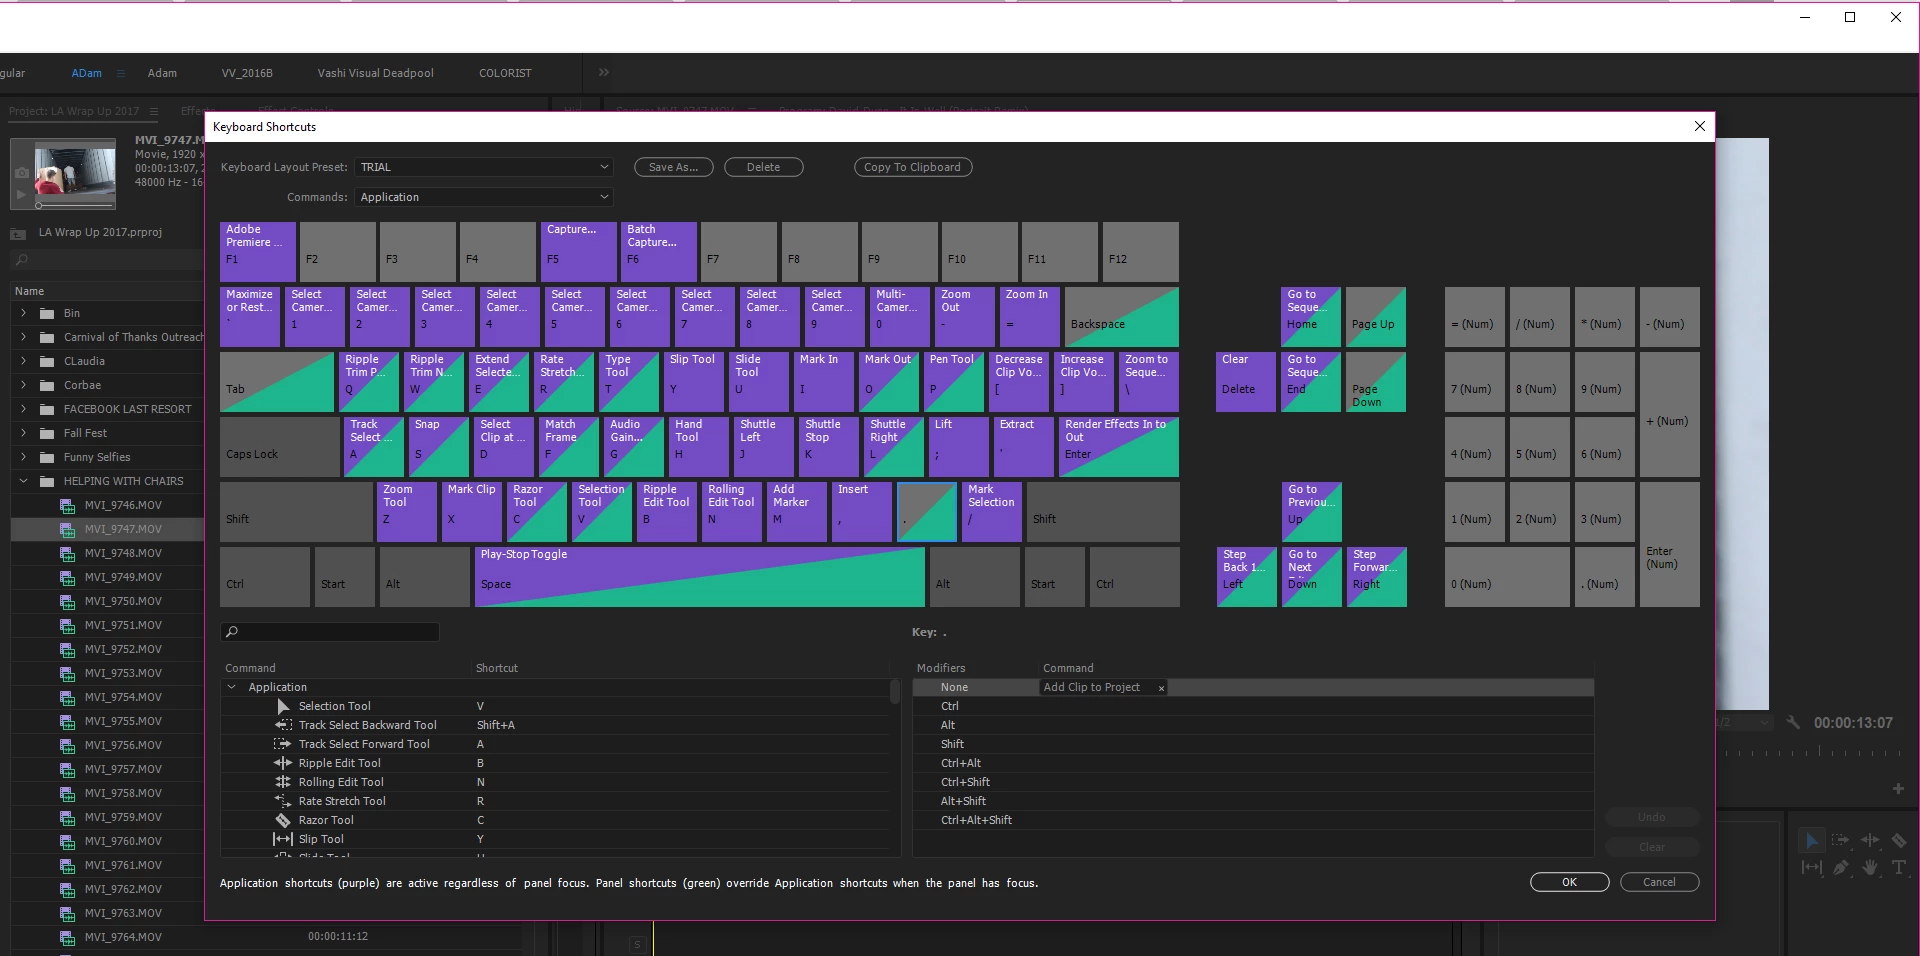Select Alt+Shift modifier row
Screen dimensions: 1920x956
point(1253,801)
